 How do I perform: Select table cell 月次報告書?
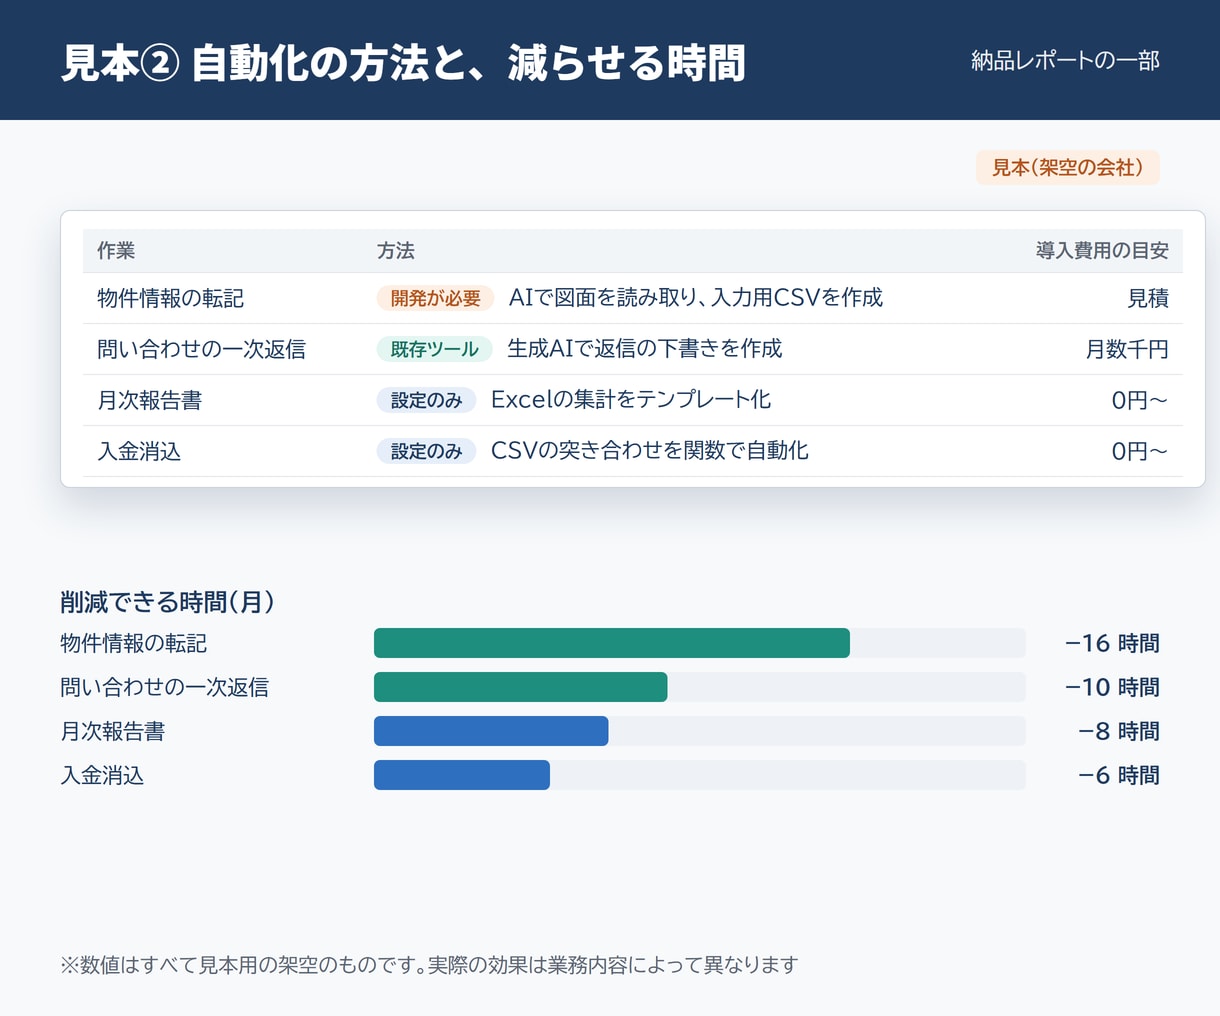[x=149, y=400]
